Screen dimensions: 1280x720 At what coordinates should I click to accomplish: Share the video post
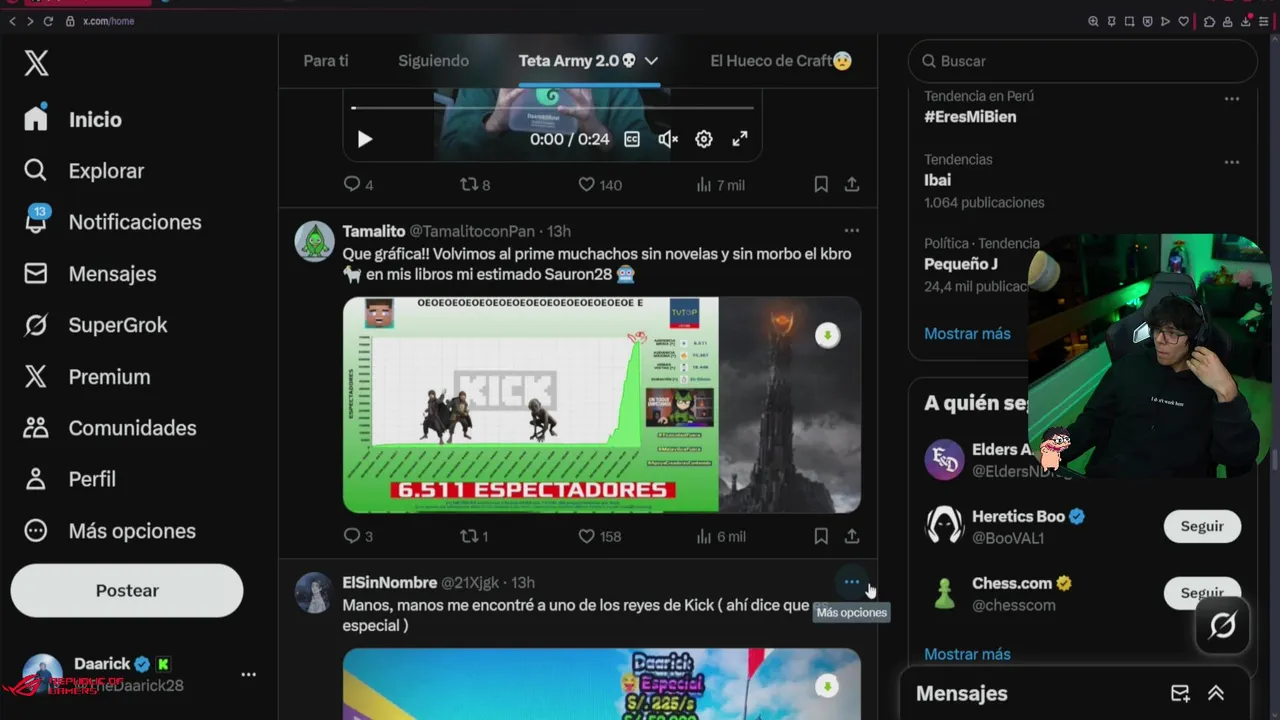(x=852, y=184)
